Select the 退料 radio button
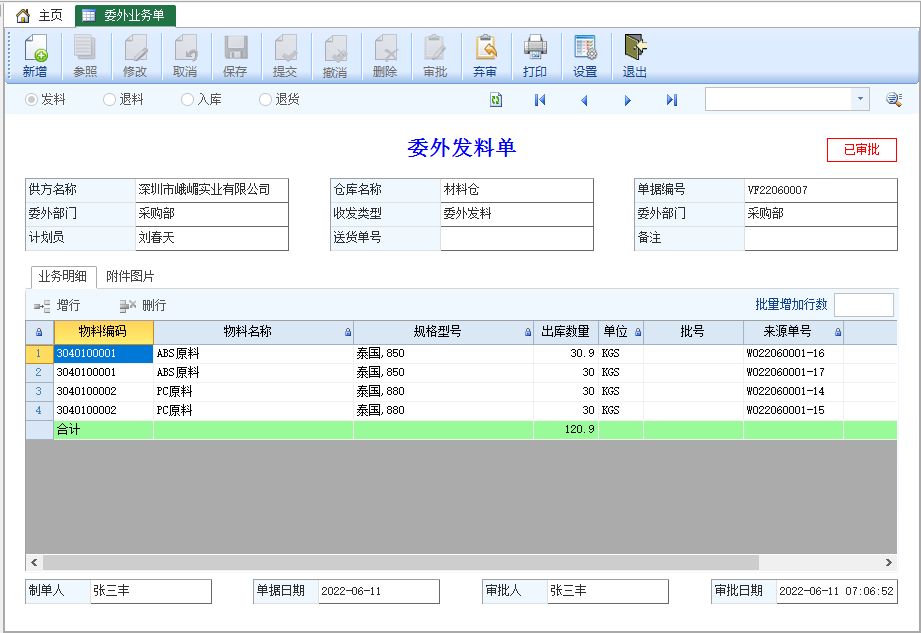 click(109, 100)
